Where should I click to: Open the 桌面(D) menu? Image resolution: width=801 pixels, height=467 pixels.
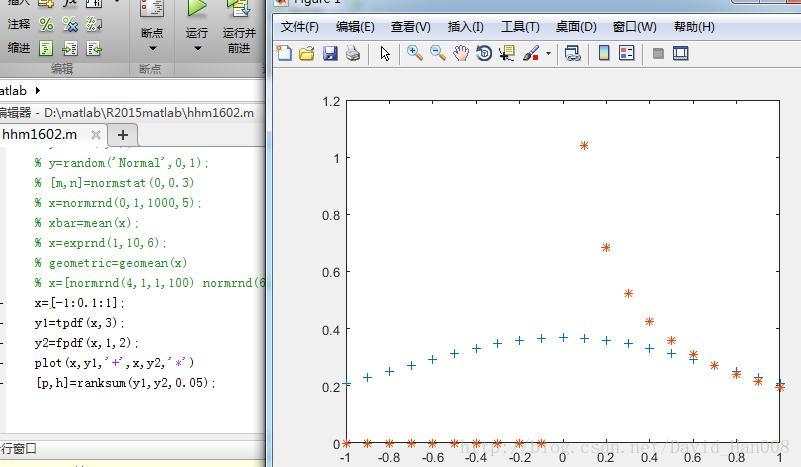576,27
